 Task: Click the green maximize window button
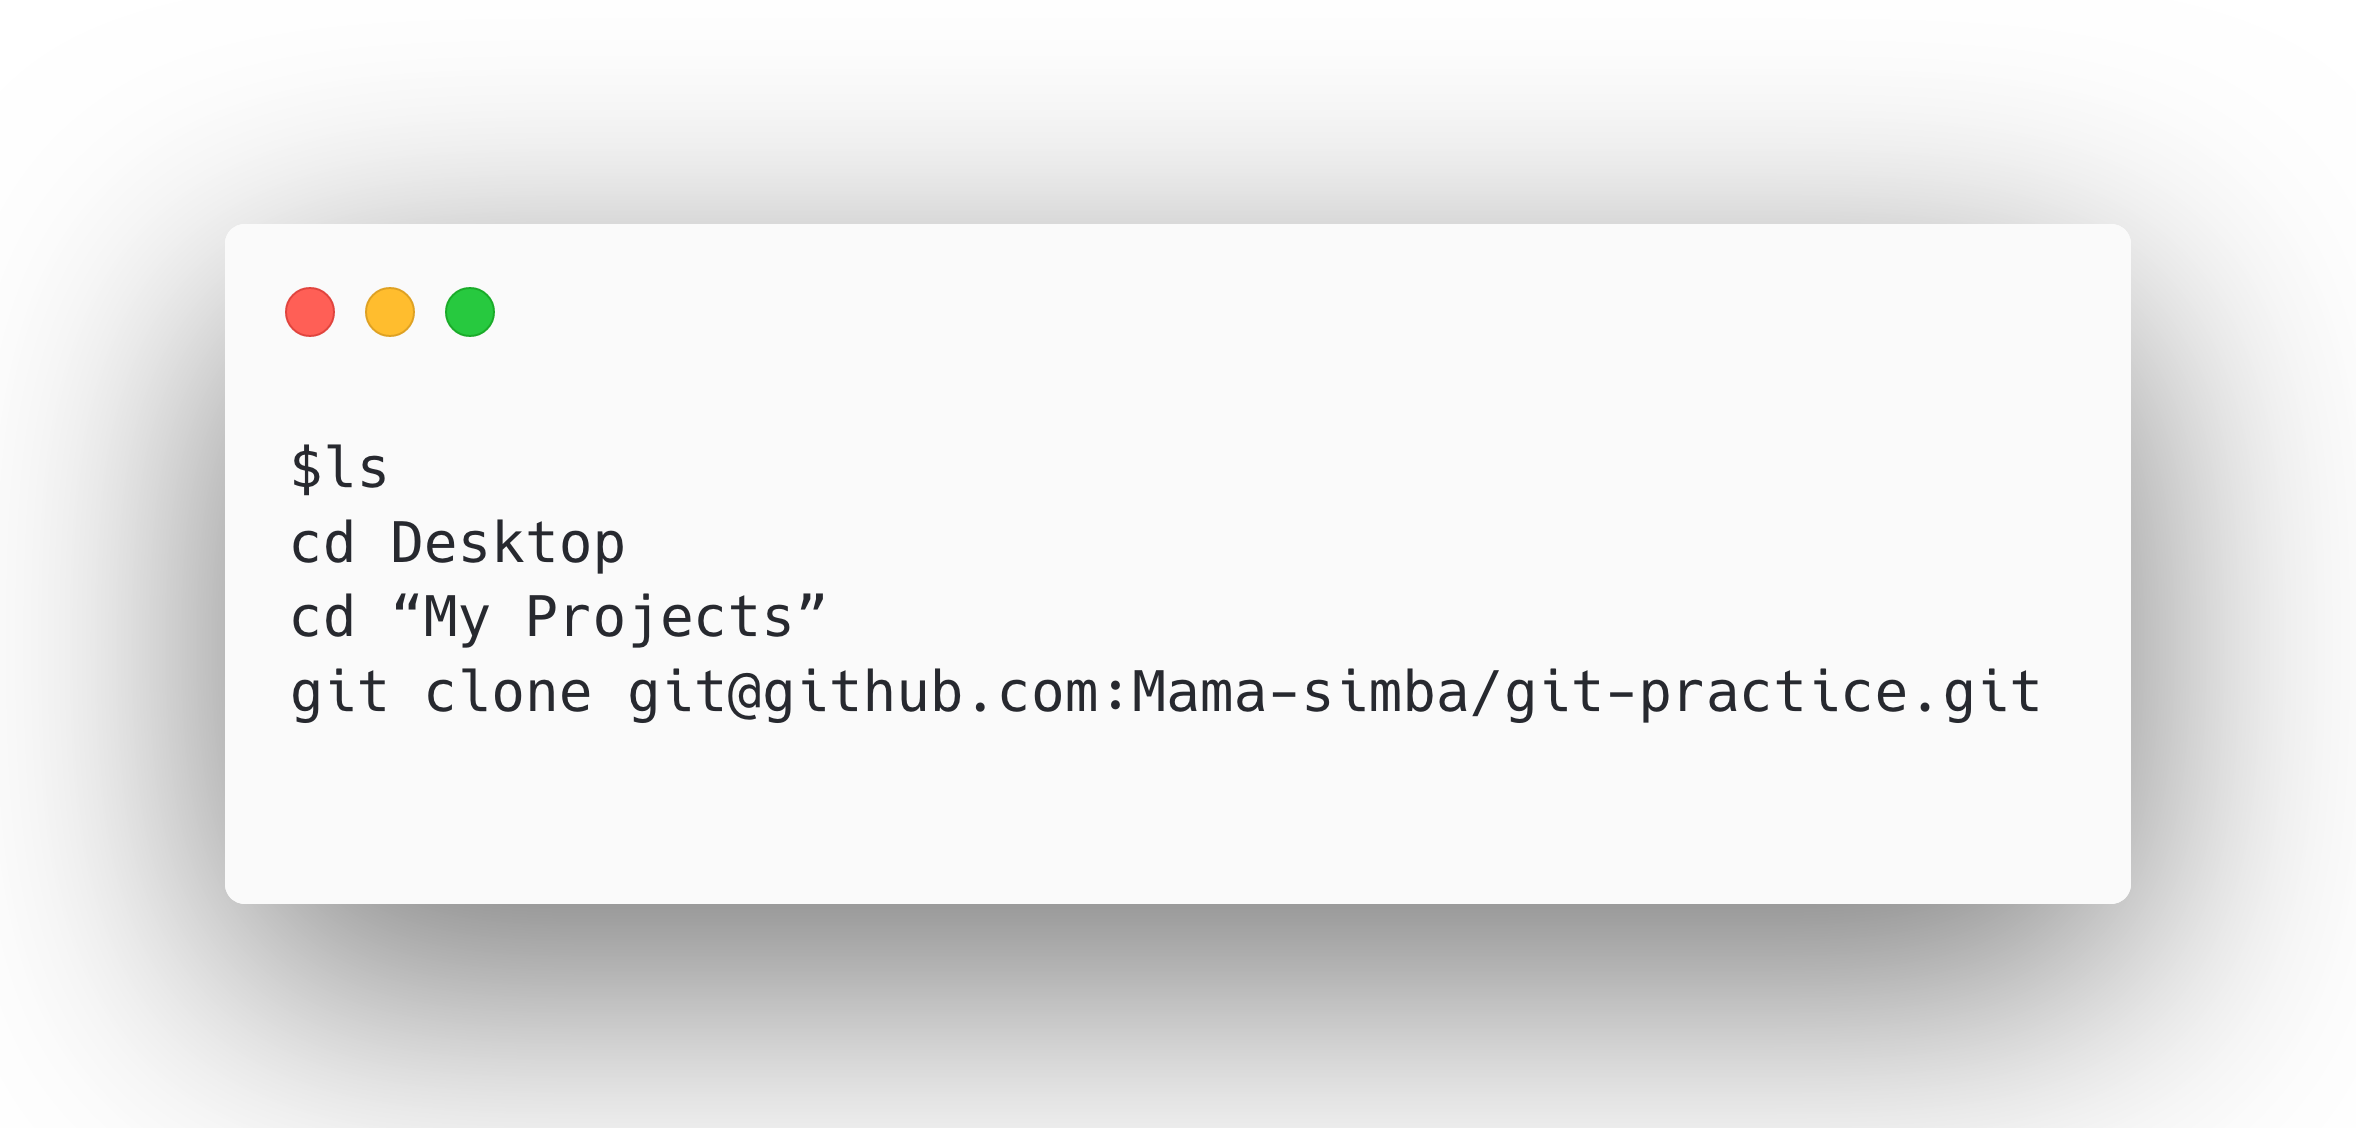pos(470,312)
